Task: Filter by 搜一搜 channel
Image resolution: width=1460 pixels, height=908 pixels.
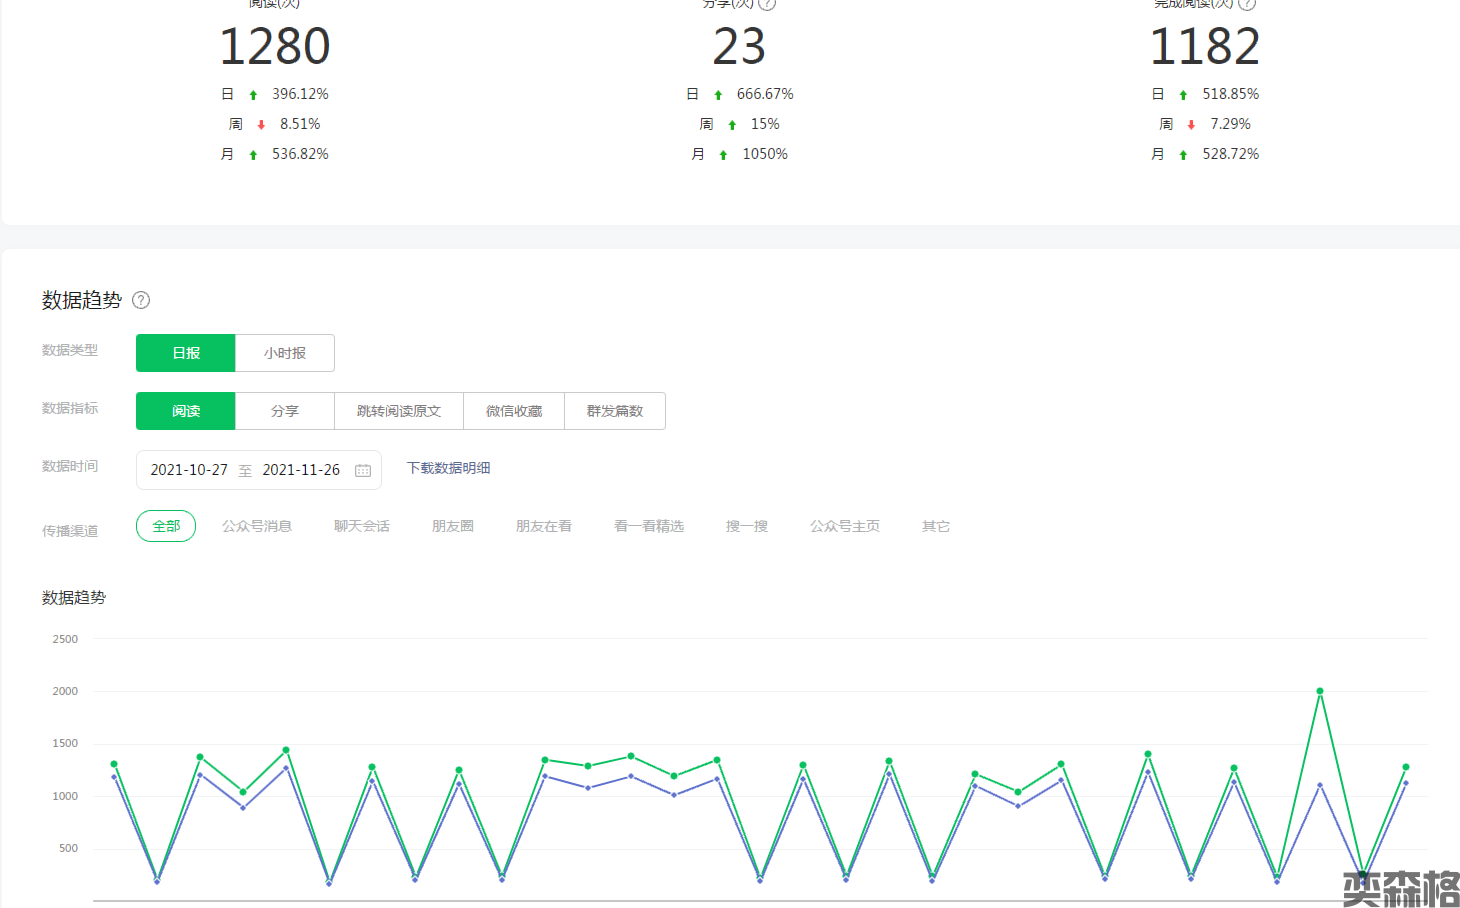Action: (747, 526)
